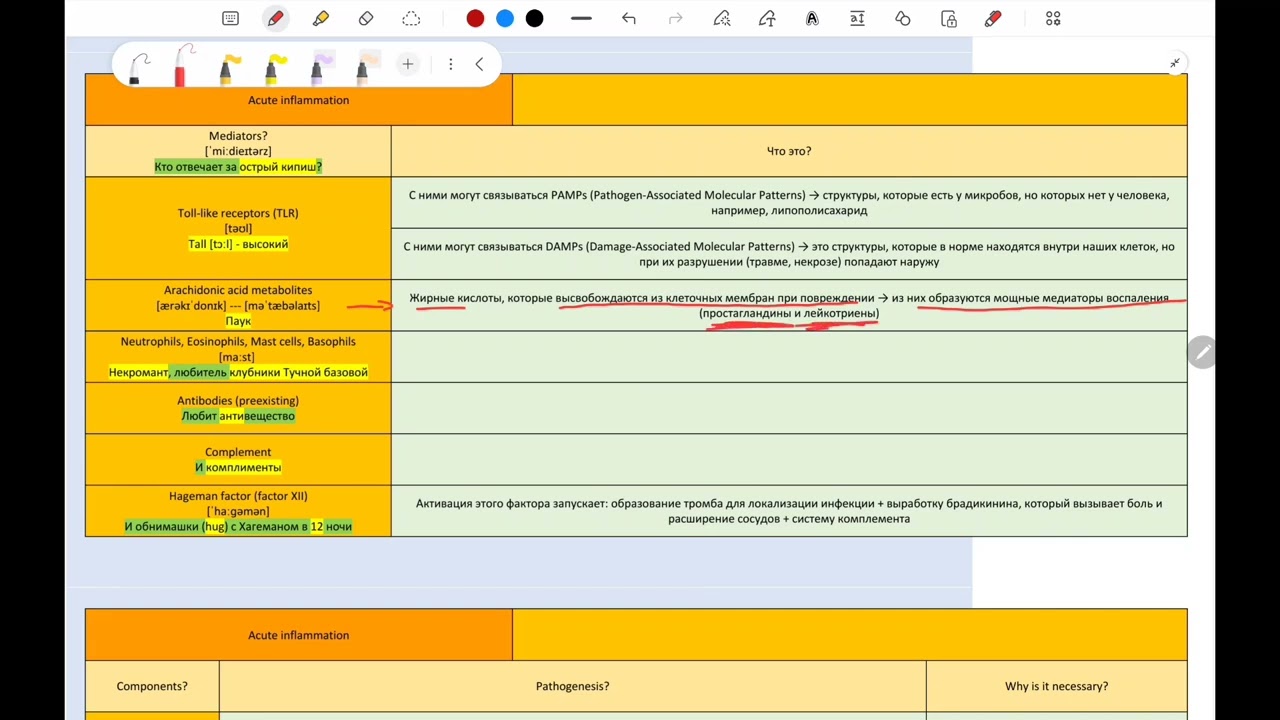Image resolution: width=1280 pixels, height=720 pixels.
Task: Select the Lasso selection tool
Action: point(411,19)
